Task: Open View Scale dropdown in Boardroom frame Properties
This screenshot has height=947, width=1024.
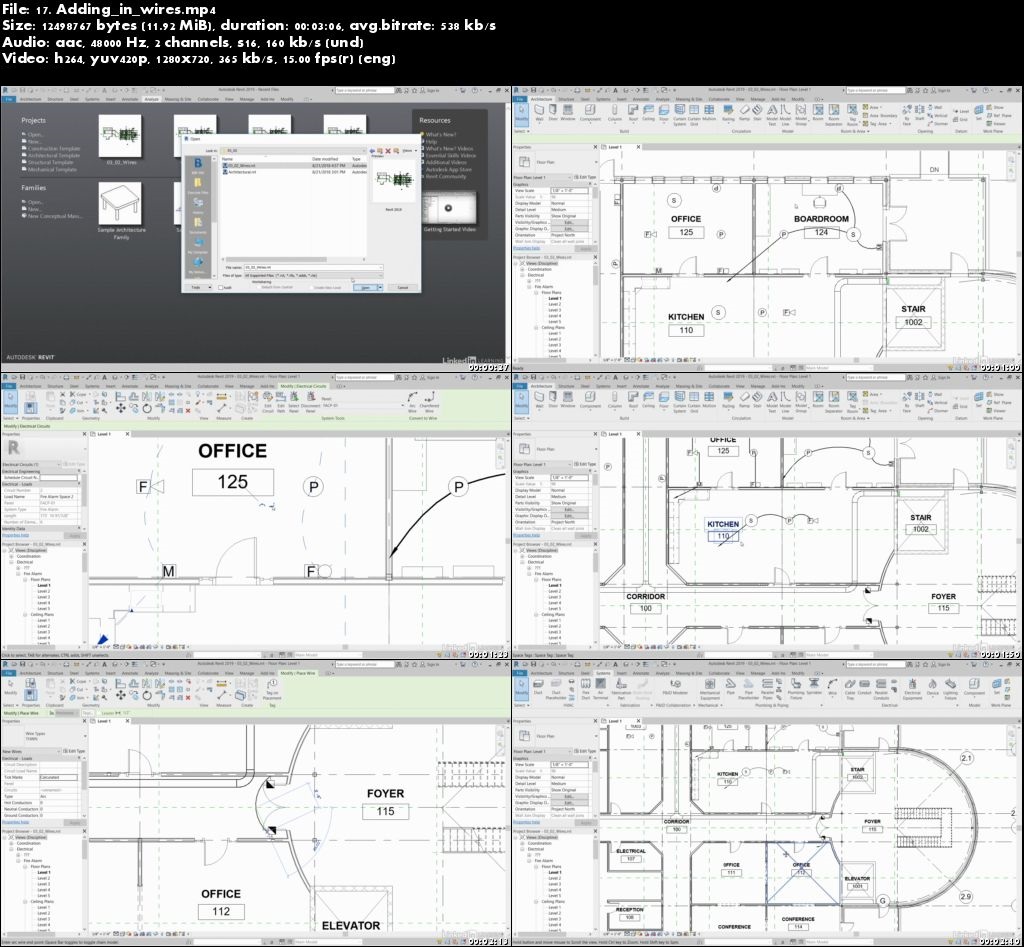Action: coord(570,191)
